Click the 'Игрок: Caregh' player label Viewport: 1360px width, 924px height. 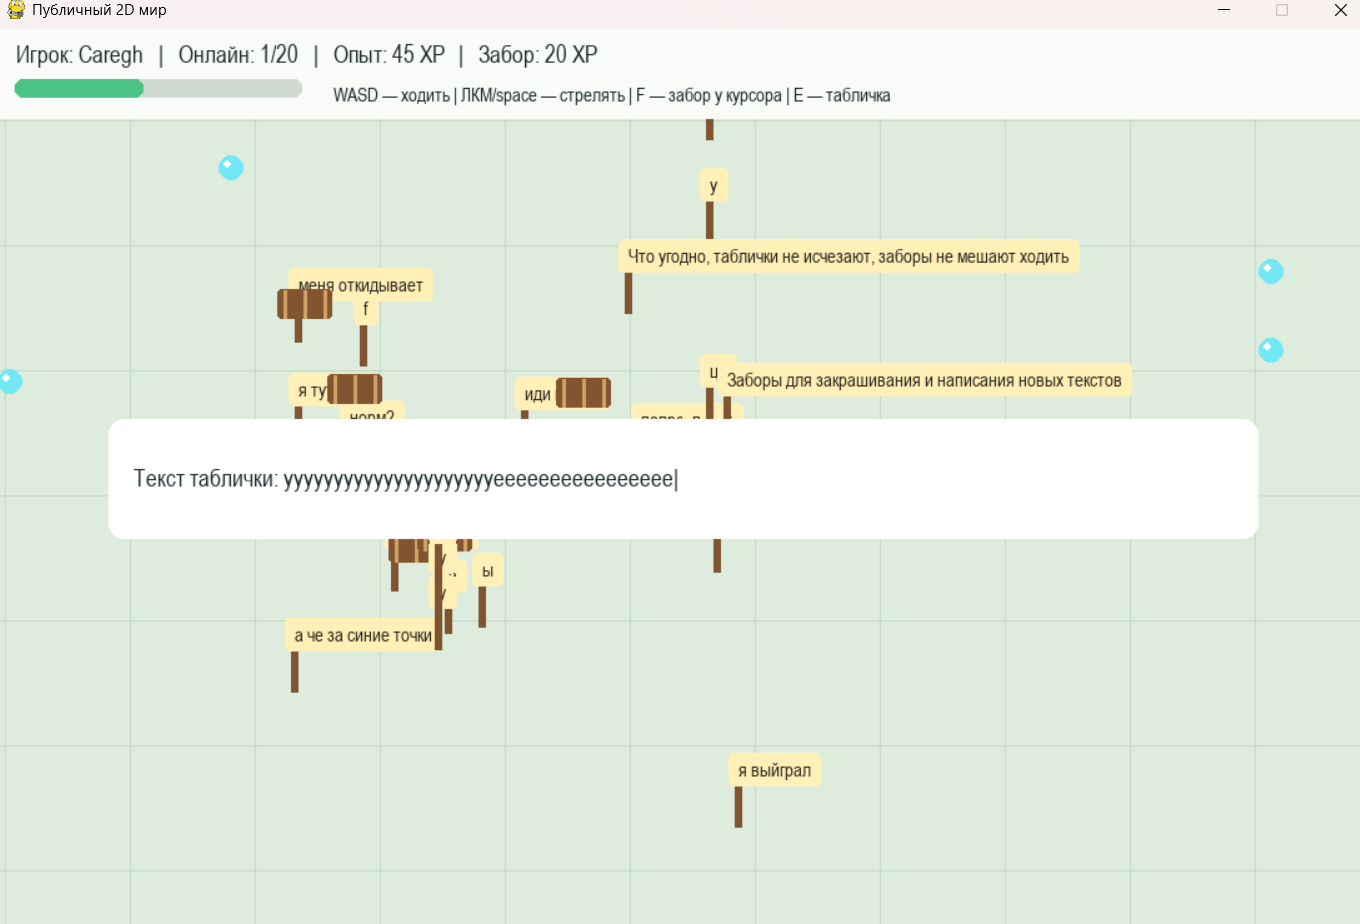coord(79,55)
